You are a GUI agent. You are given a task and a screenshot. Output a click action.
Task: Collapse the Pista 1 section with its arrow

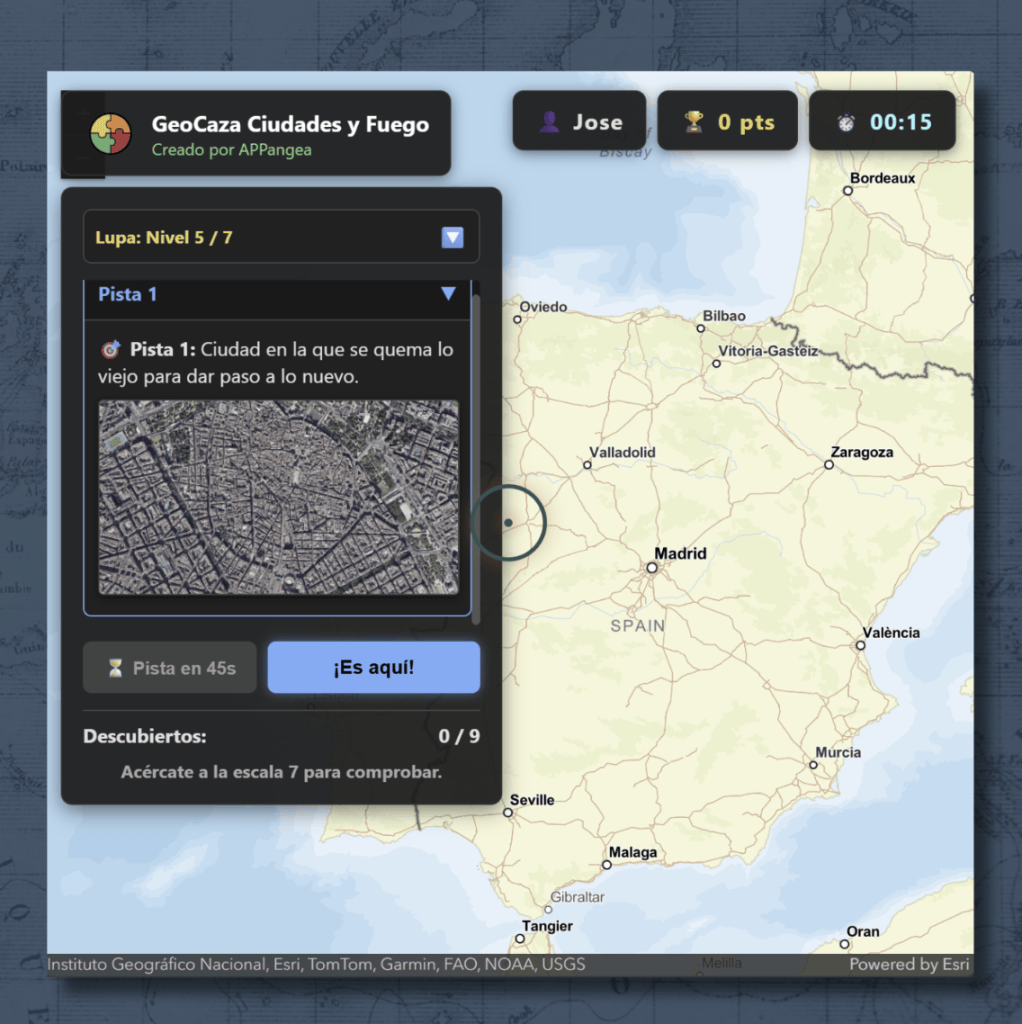coord(448,293)
